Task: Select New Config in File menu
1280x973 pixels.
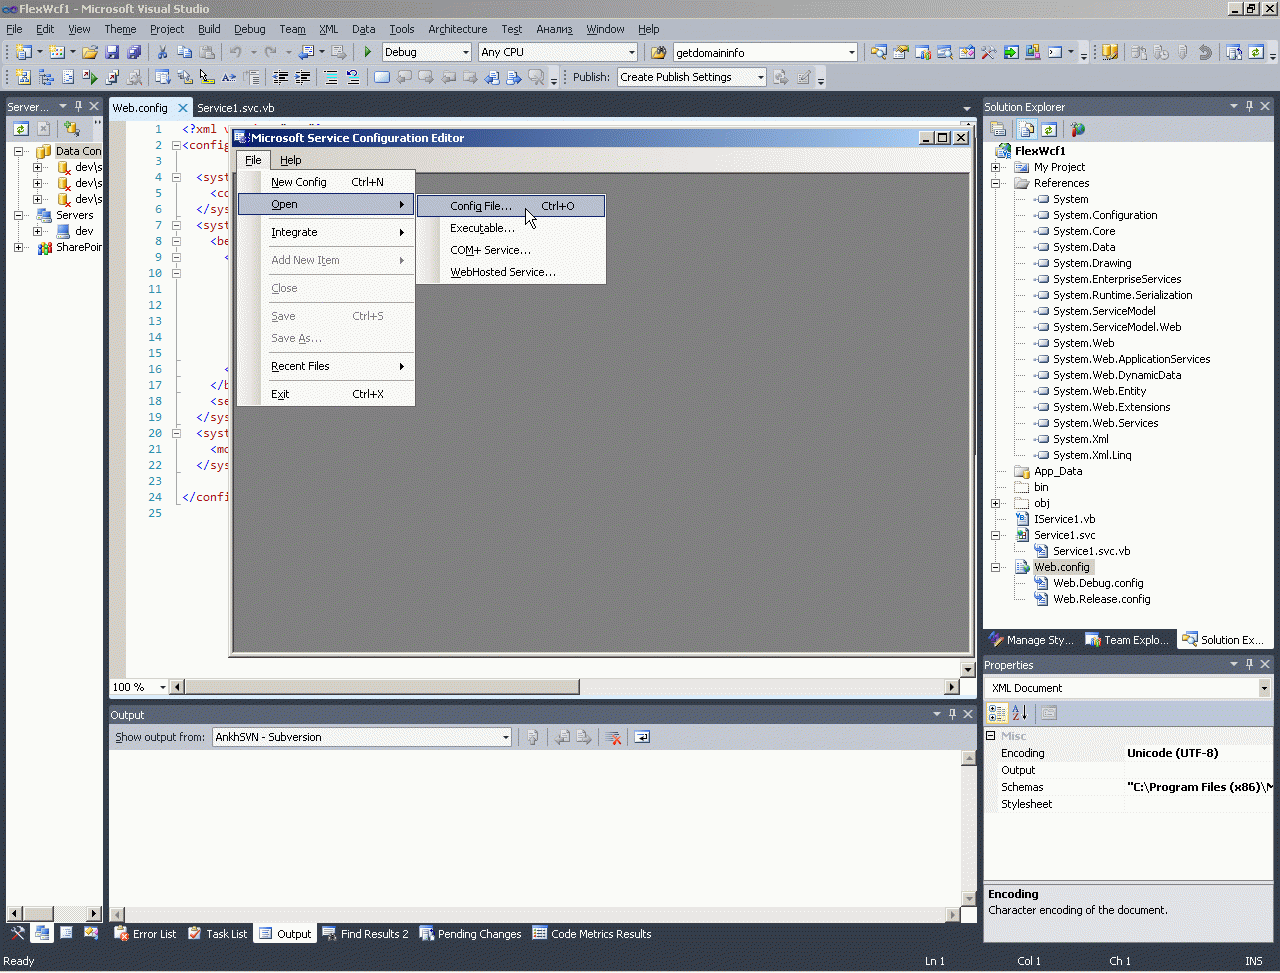Action: tap(326, 182)
